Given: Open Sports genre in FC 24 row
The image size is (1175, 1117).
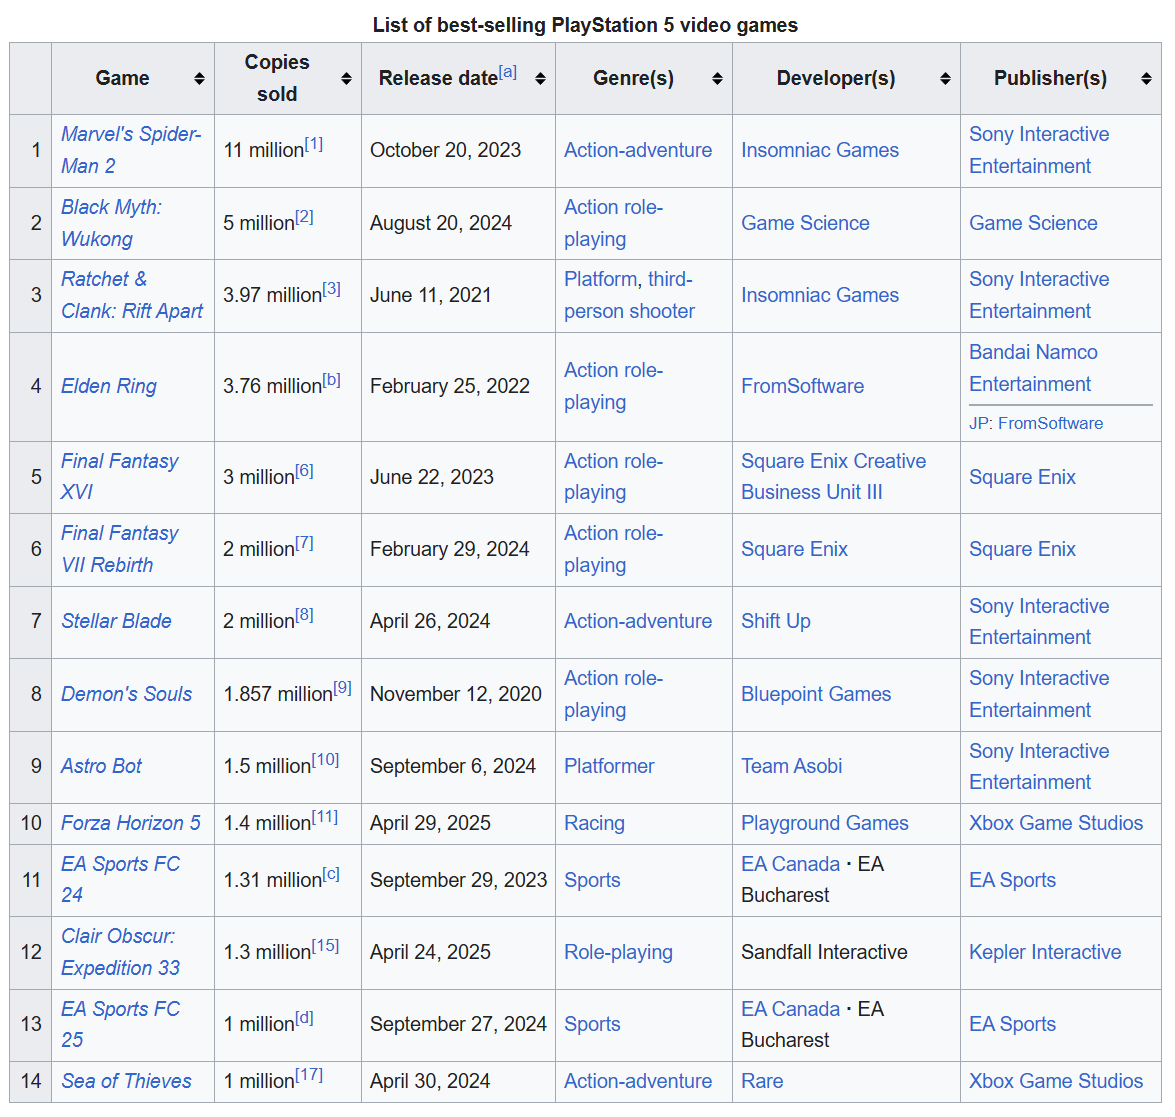Looking at the screenshot, I should pyautogui.click(x=592, y=880).
